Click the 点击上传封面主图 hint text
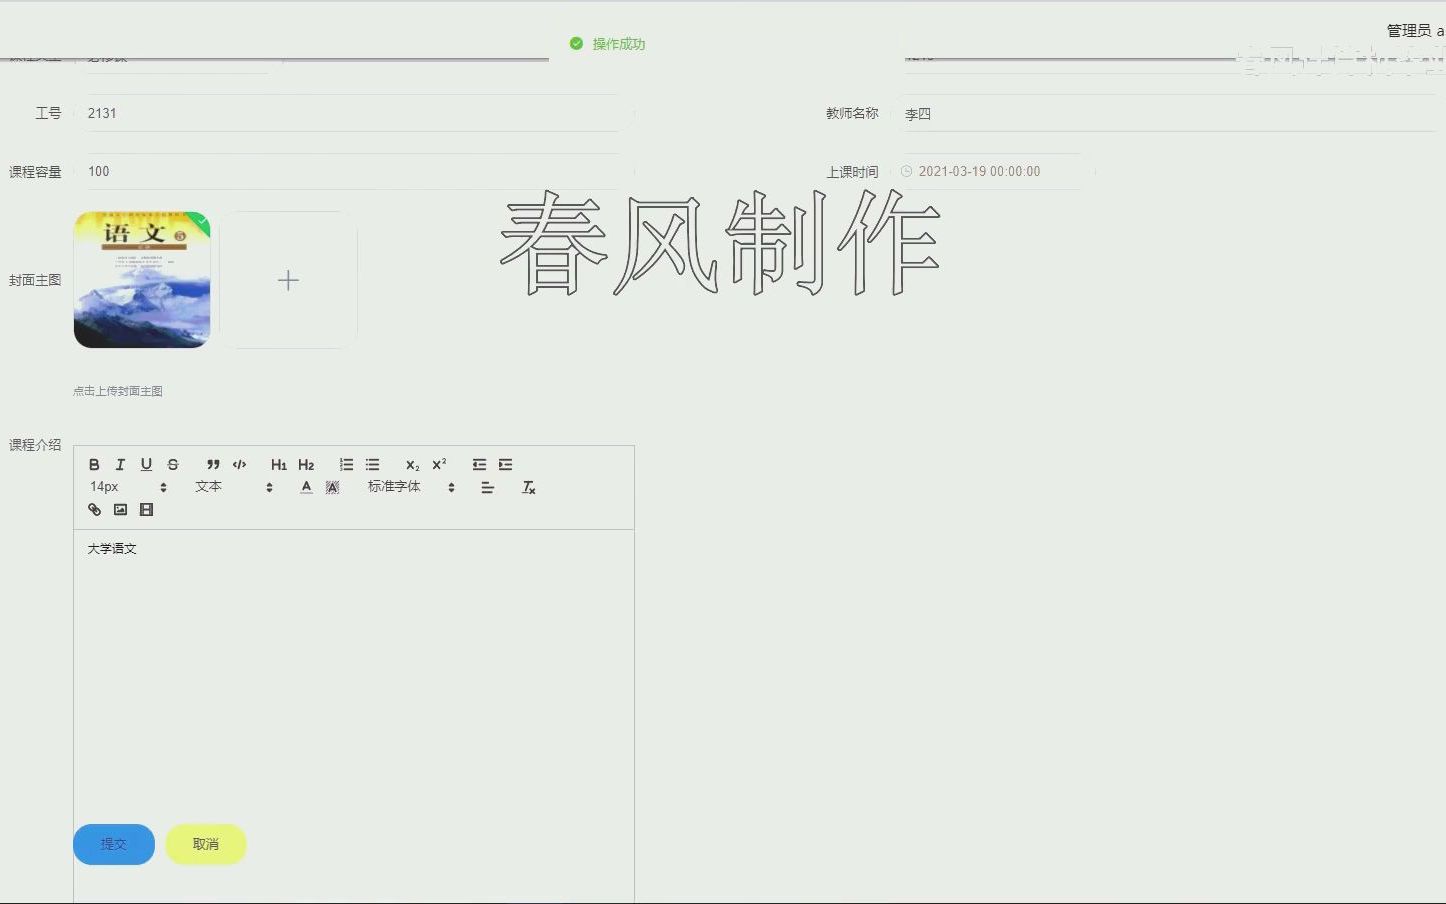This screenshot has width=1446, height=904. click(x=118, y=391)
